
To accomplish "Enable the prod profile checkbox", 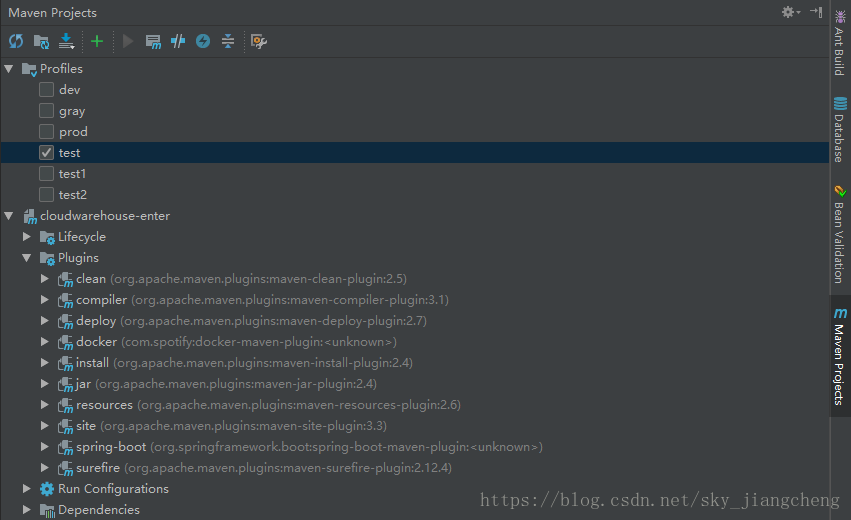I will pos(47,132).
